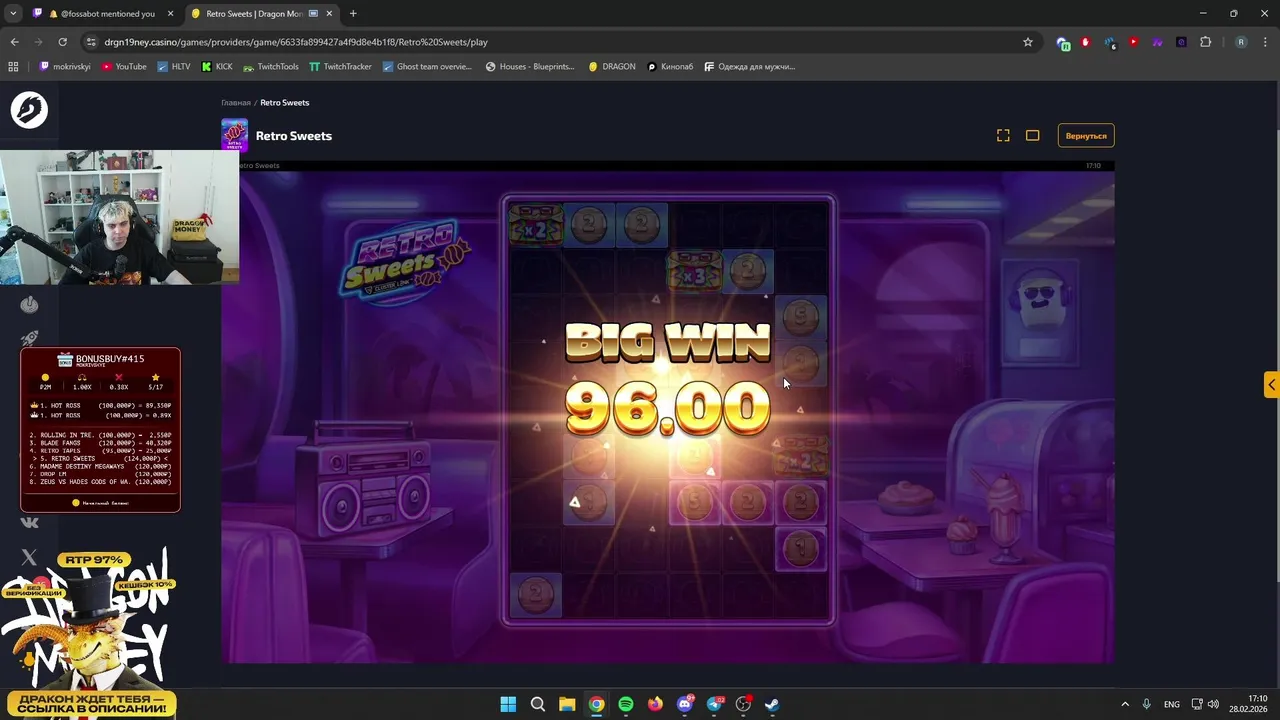This screenshot has height=720, width=1280.
Task: Open the Chrome three-dot menu
Action: pyautogui.click(x=1265, y=42)
